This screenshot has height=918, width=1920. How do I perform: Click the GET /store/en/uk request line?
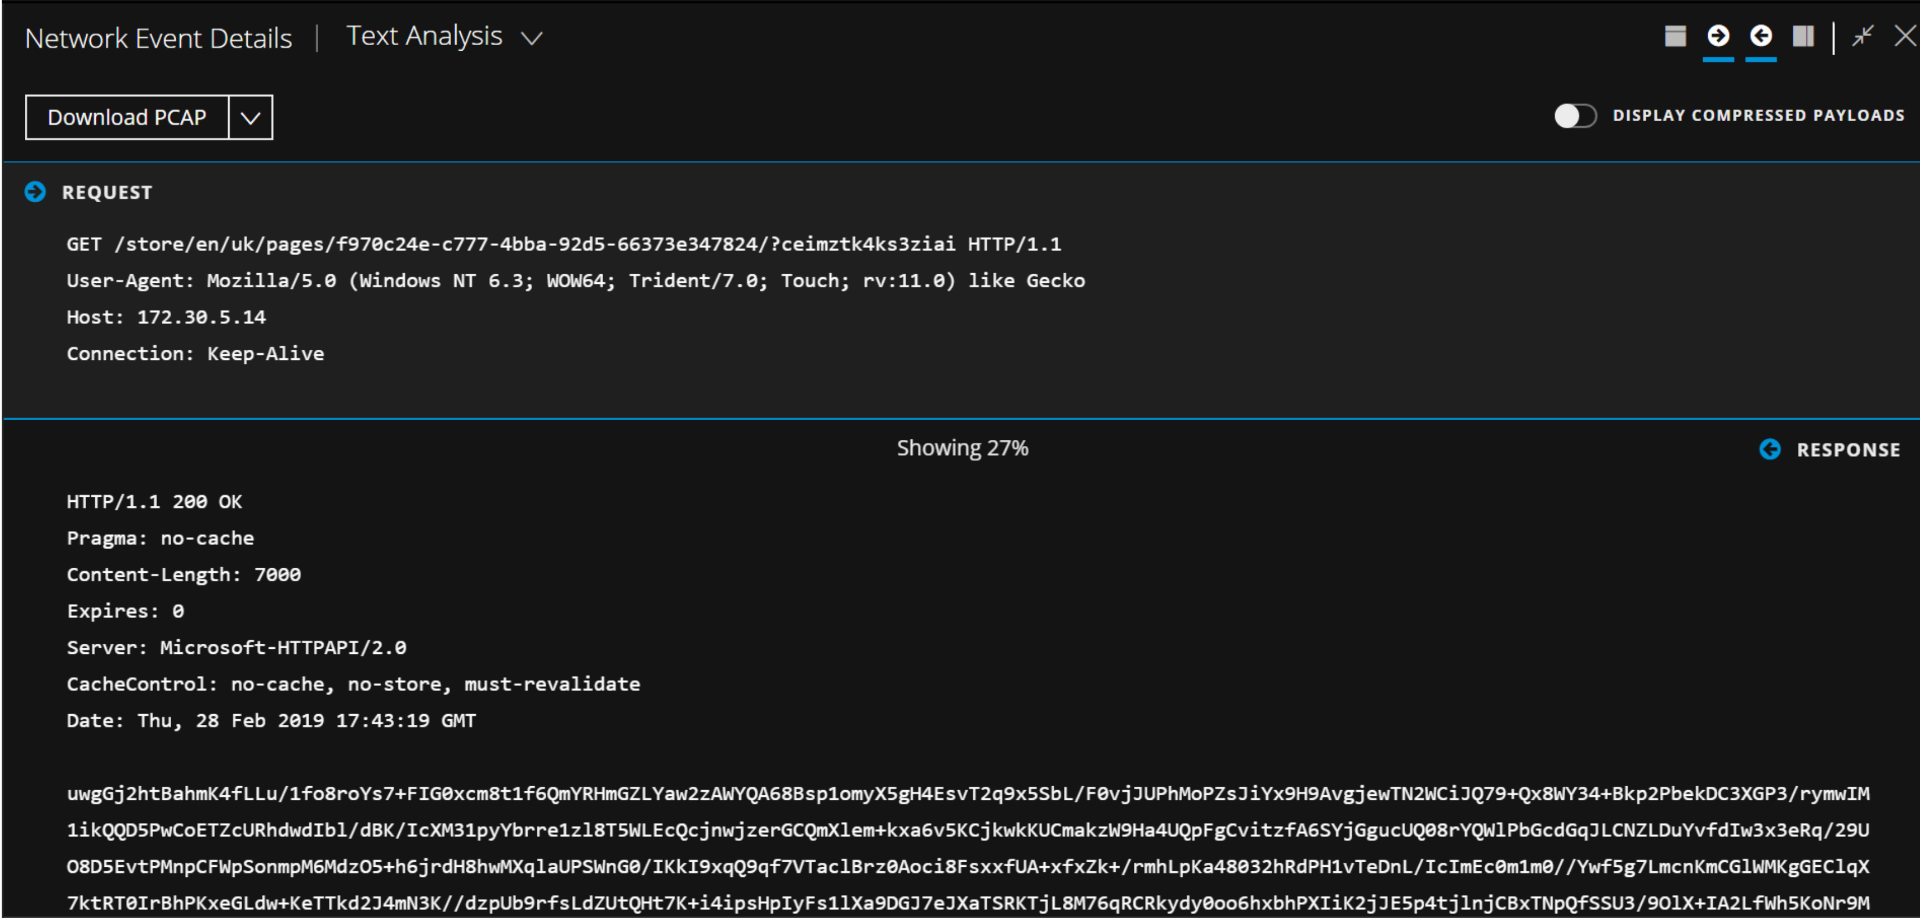pyautogui.click(x=563, y=244)
